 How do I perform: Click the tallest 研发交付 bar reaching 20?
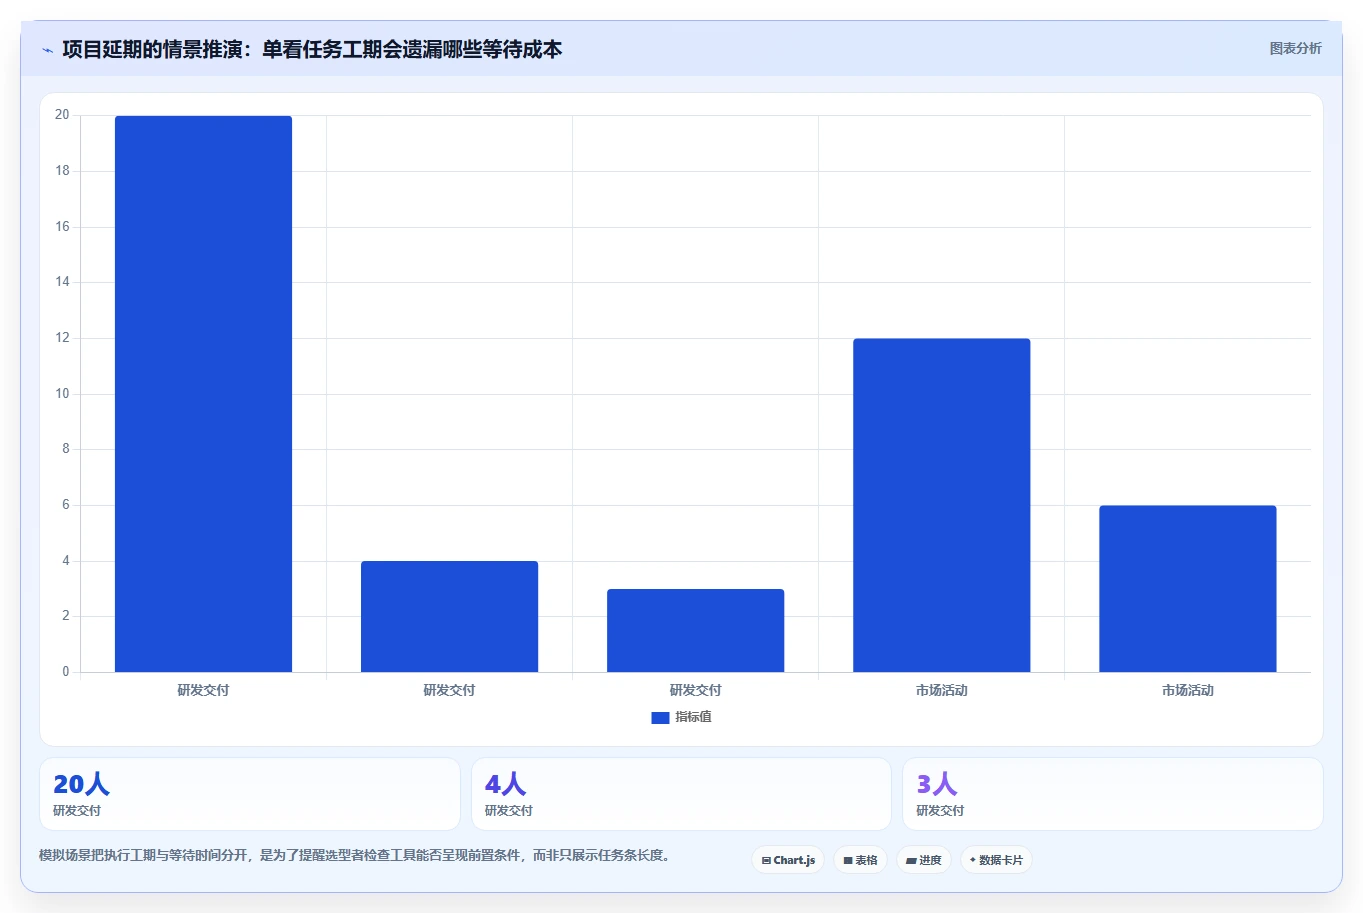click(203, 394)
